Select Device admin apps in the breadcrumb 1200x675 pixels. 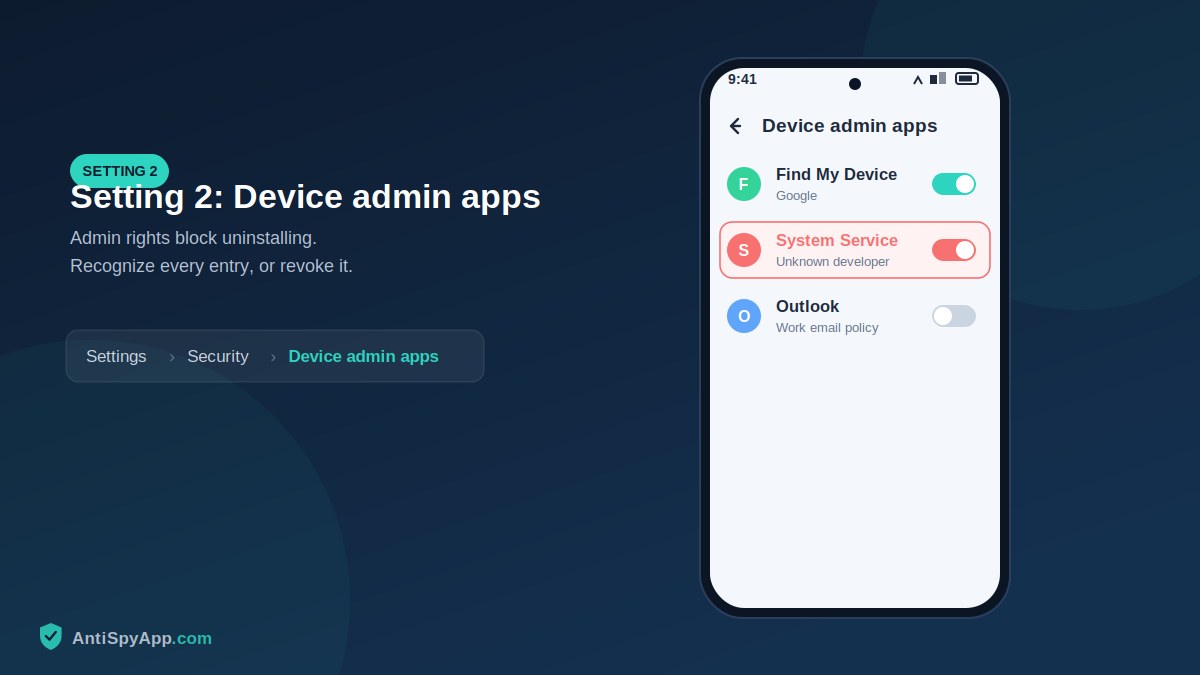tap(364, 356)
